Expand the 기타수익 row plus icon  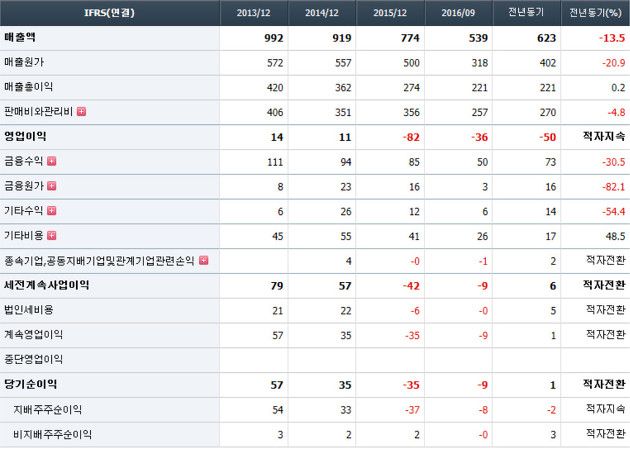(51, 210)
